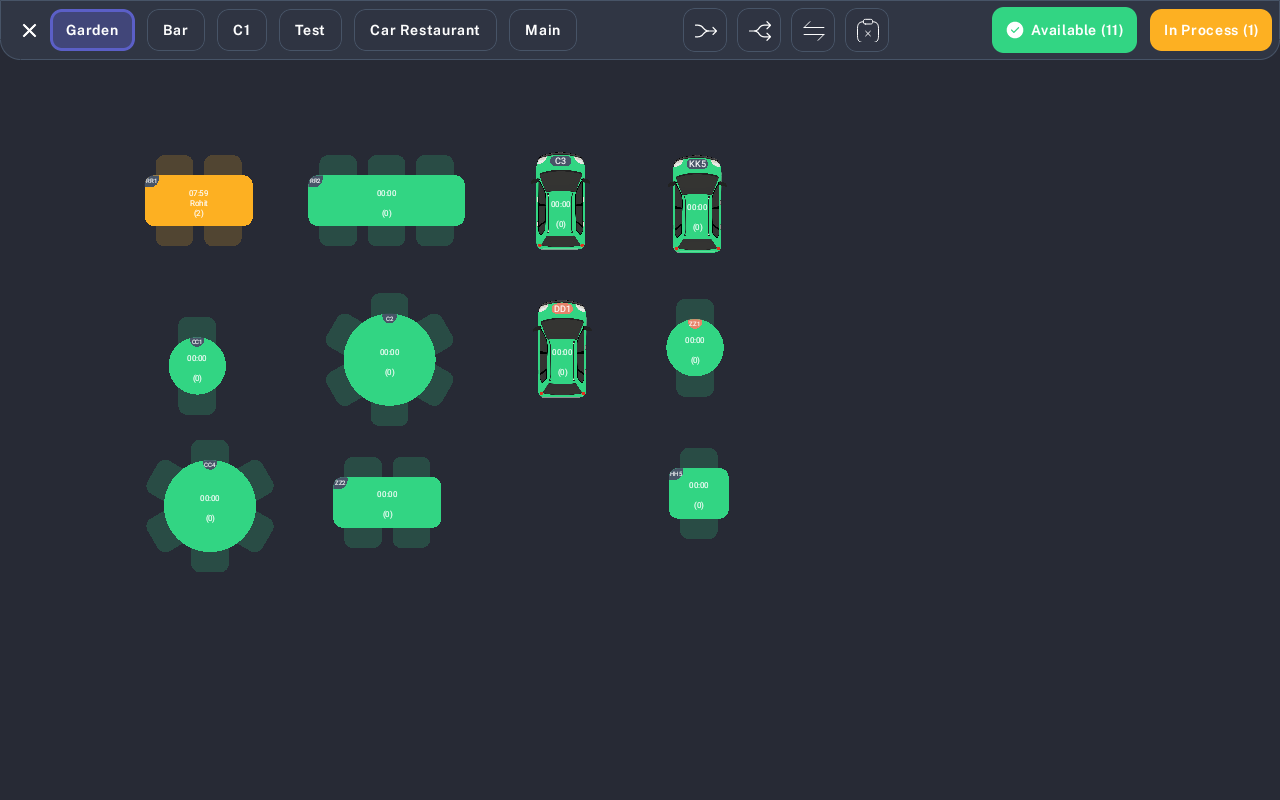Click the merge tables icon

[705, 30]
